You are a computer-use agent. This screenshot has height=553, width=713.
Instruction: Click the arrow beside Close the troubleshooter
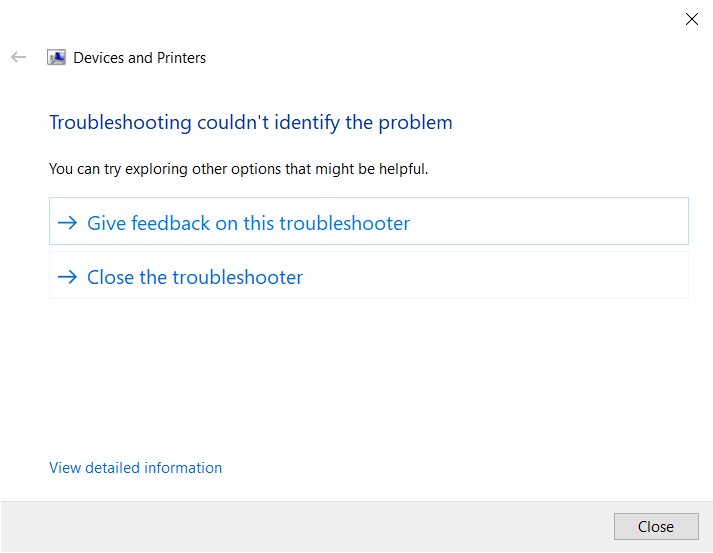point(67,276)
